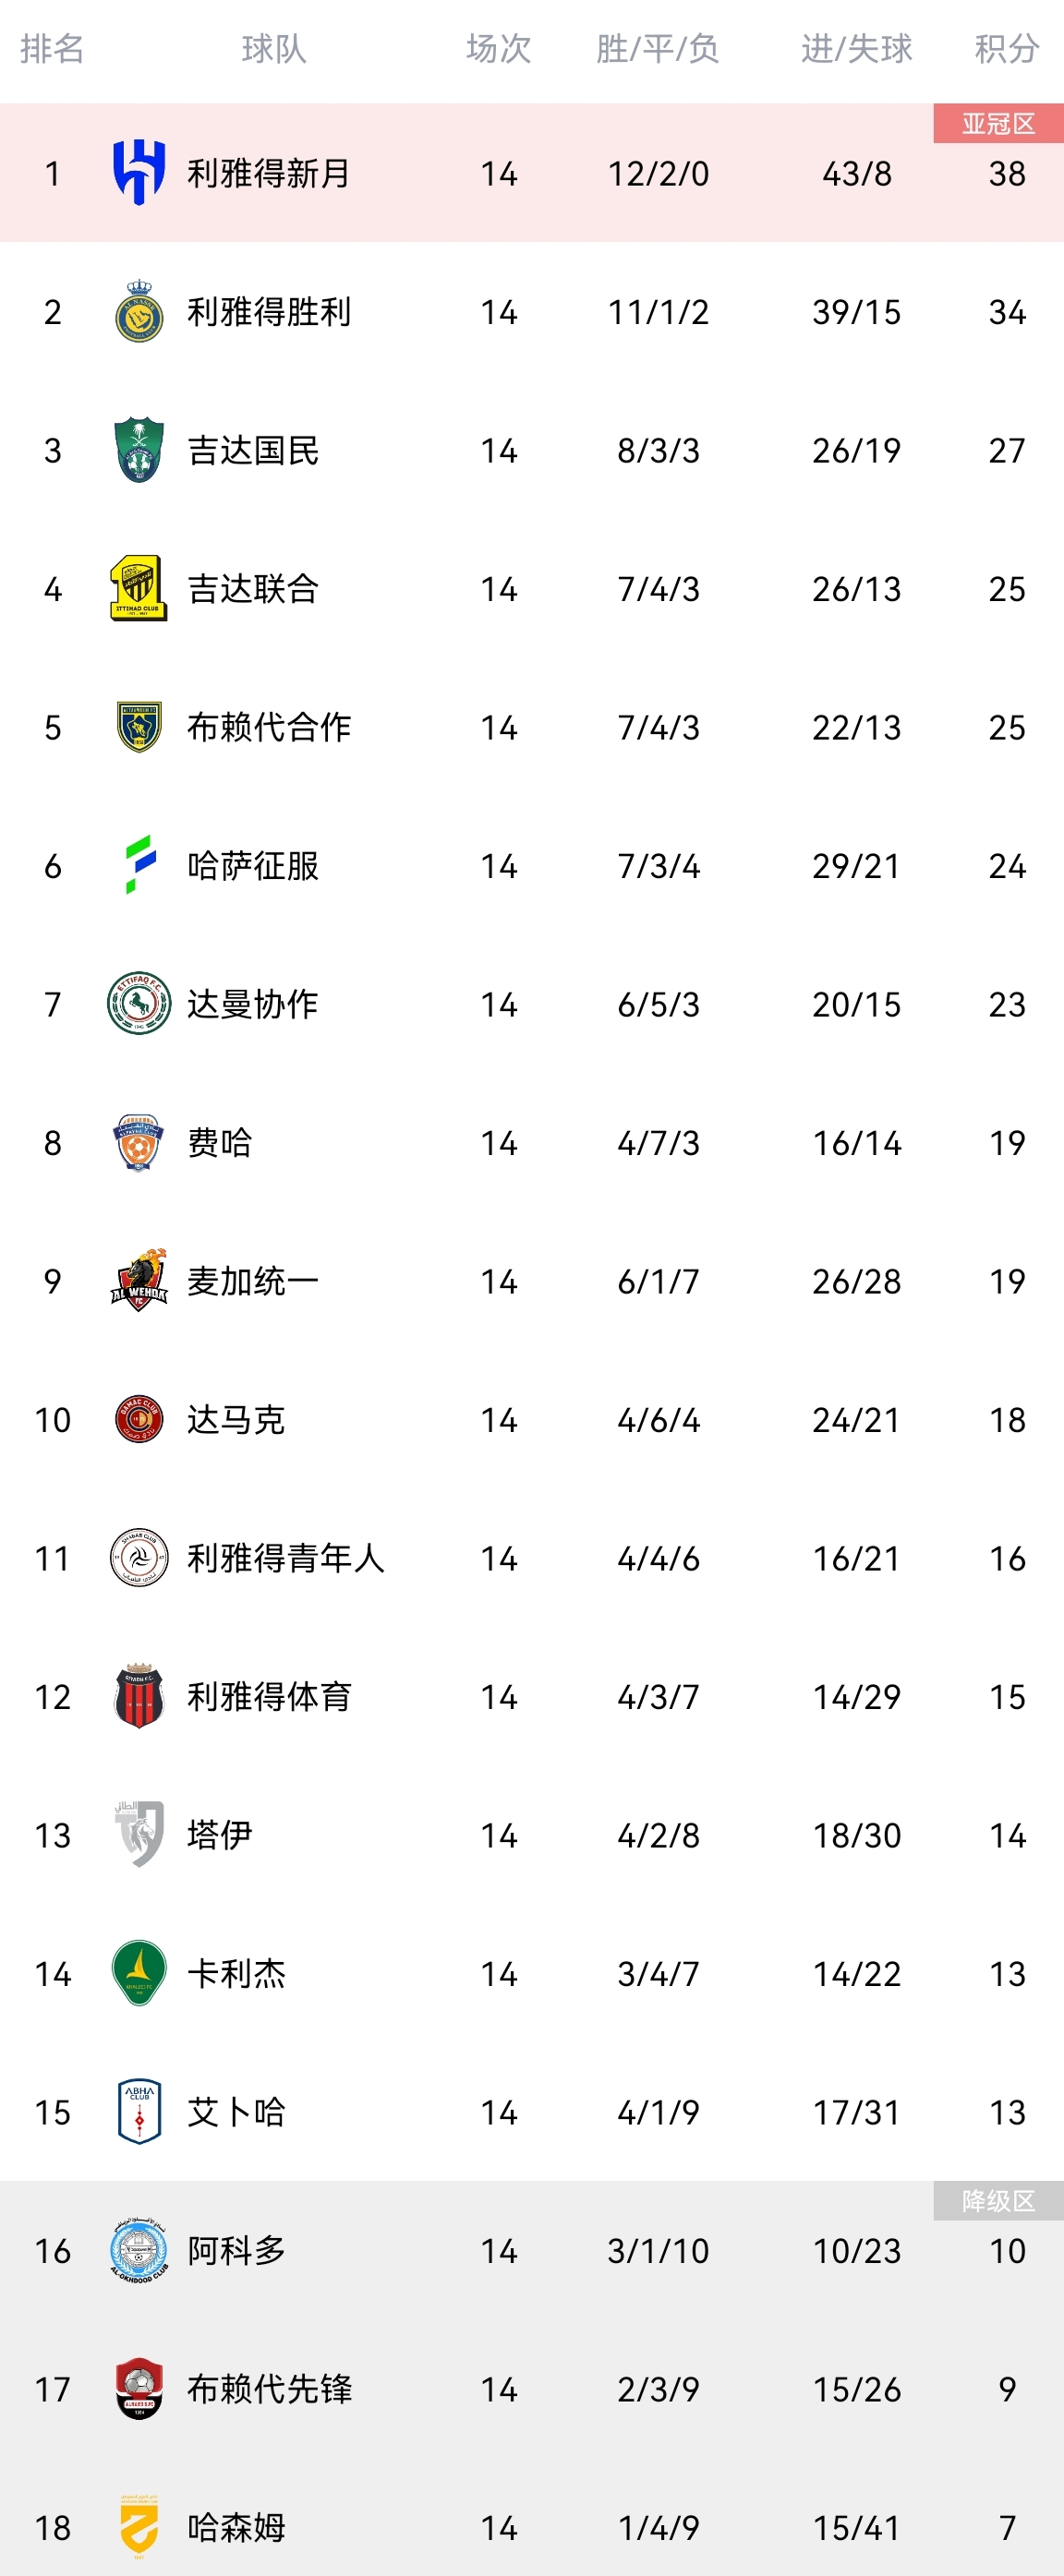Select the 进/失球 column header
Viewport: 1064px width, 2576px height.
[x=856, y=48]
